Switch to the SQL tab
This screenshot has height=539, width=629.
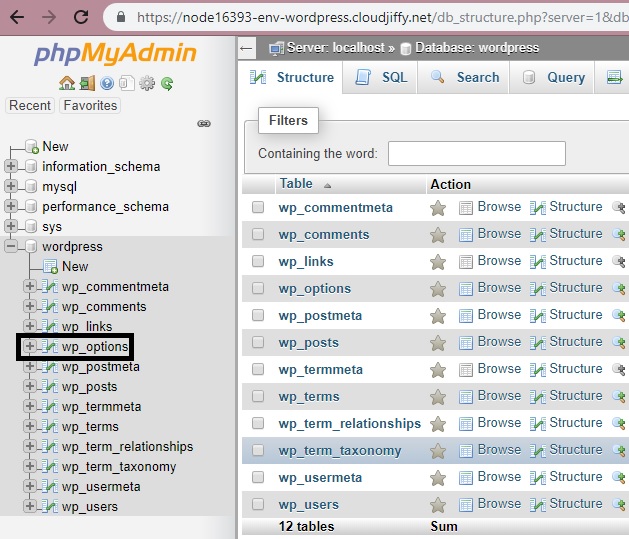click(x=381, y=77)
